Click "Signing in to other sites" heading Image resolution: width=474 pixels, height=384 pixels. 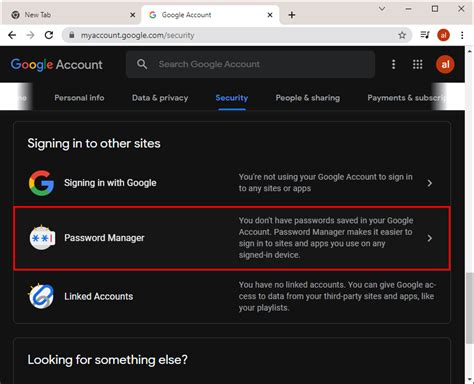point(94,143)
